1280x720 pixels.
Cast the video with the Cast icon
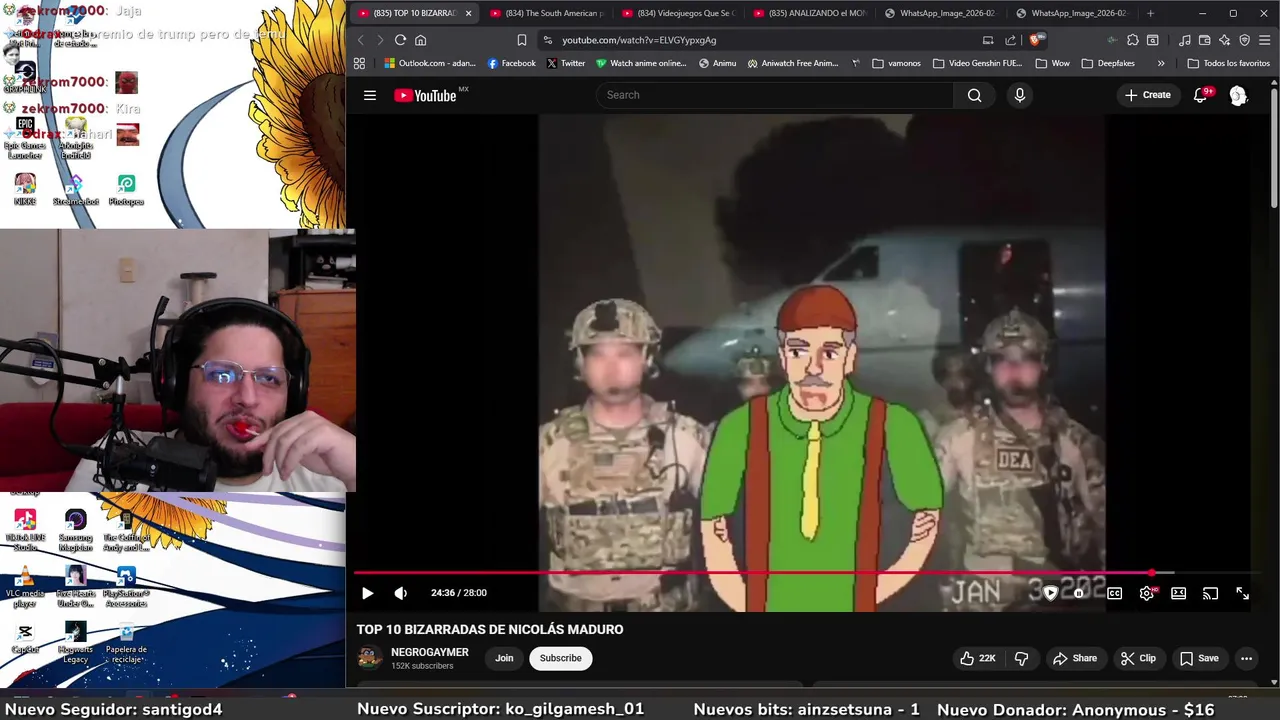point(1210,593)
